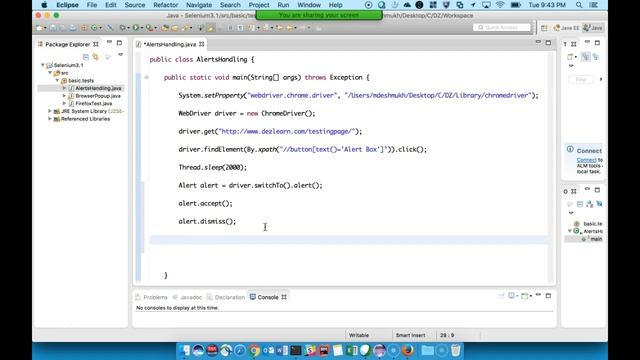Click the Thread.sleep(2000); code line
640x360 pixels.
pos(212,167)
